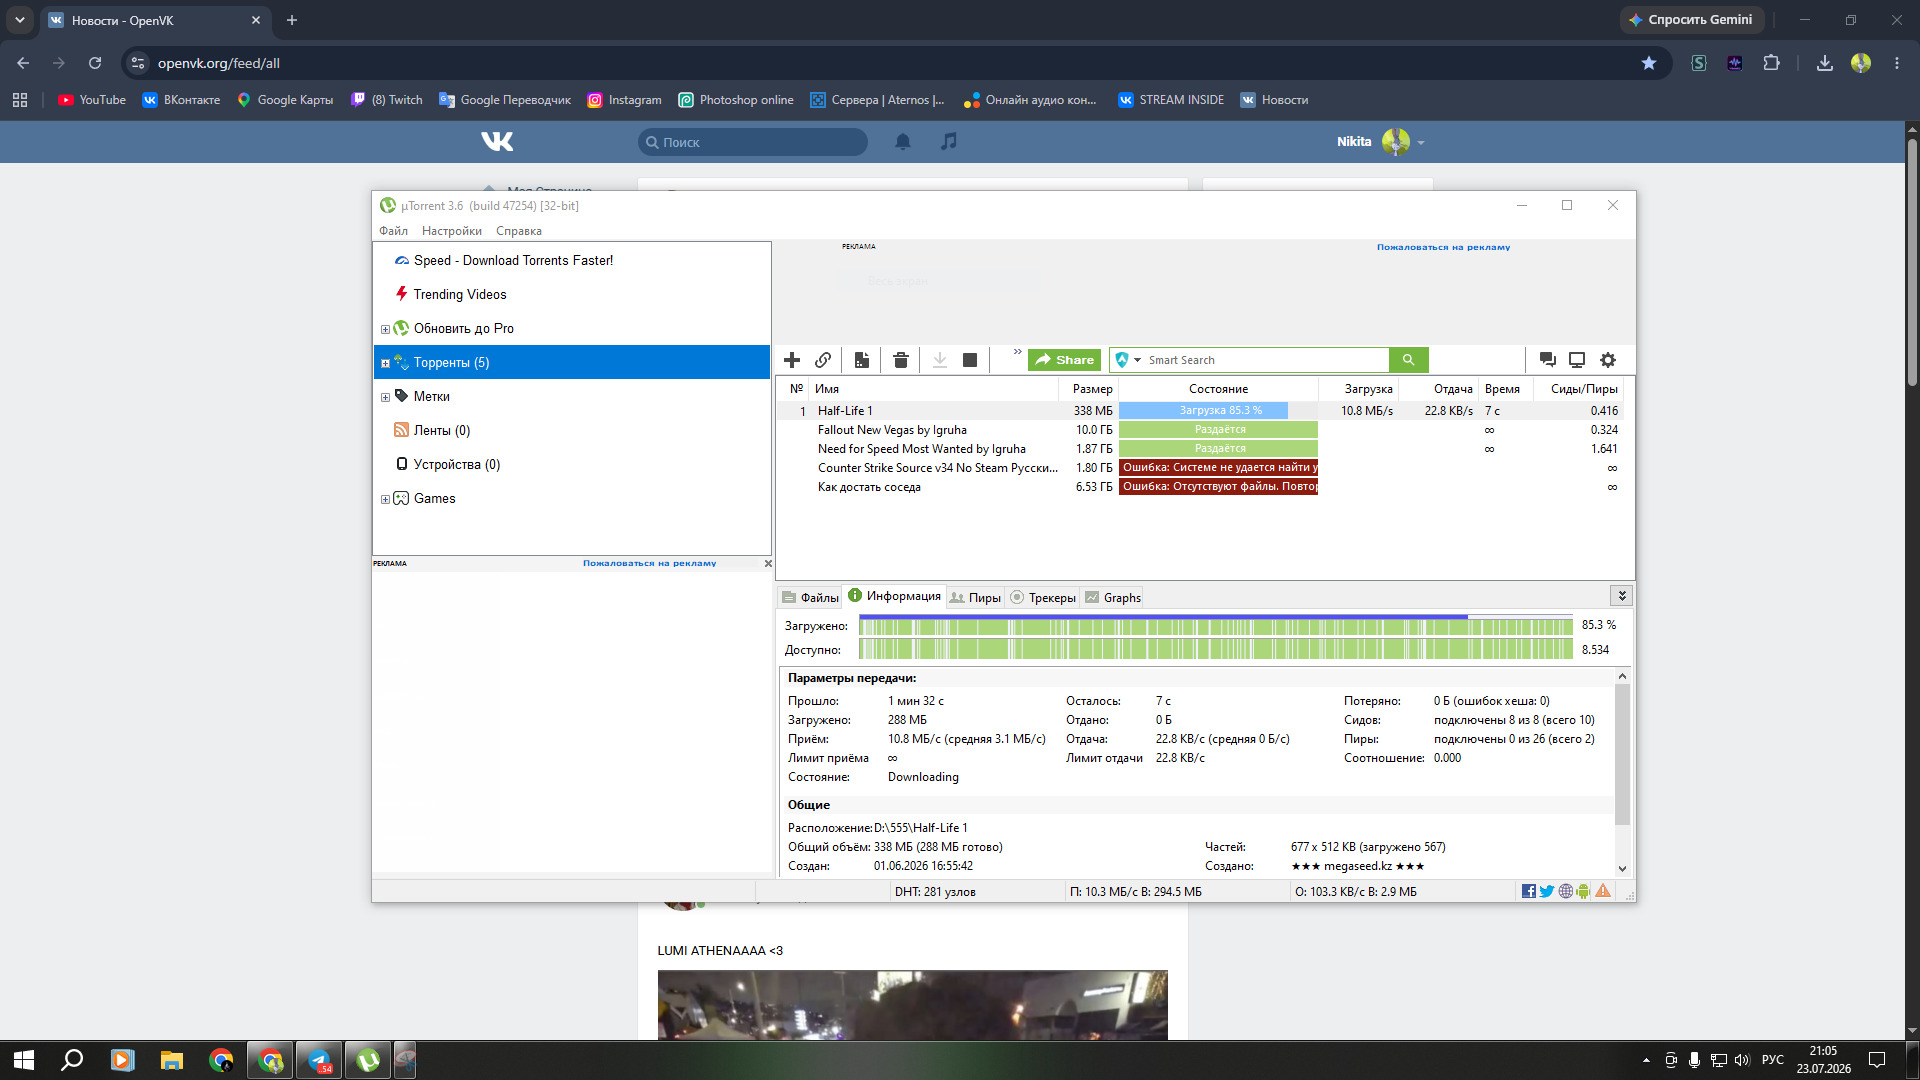The width and height of the screenshot is (1920, 1080).
Task: Open File Explorer from the taskbar
Action: (172, 1060)
